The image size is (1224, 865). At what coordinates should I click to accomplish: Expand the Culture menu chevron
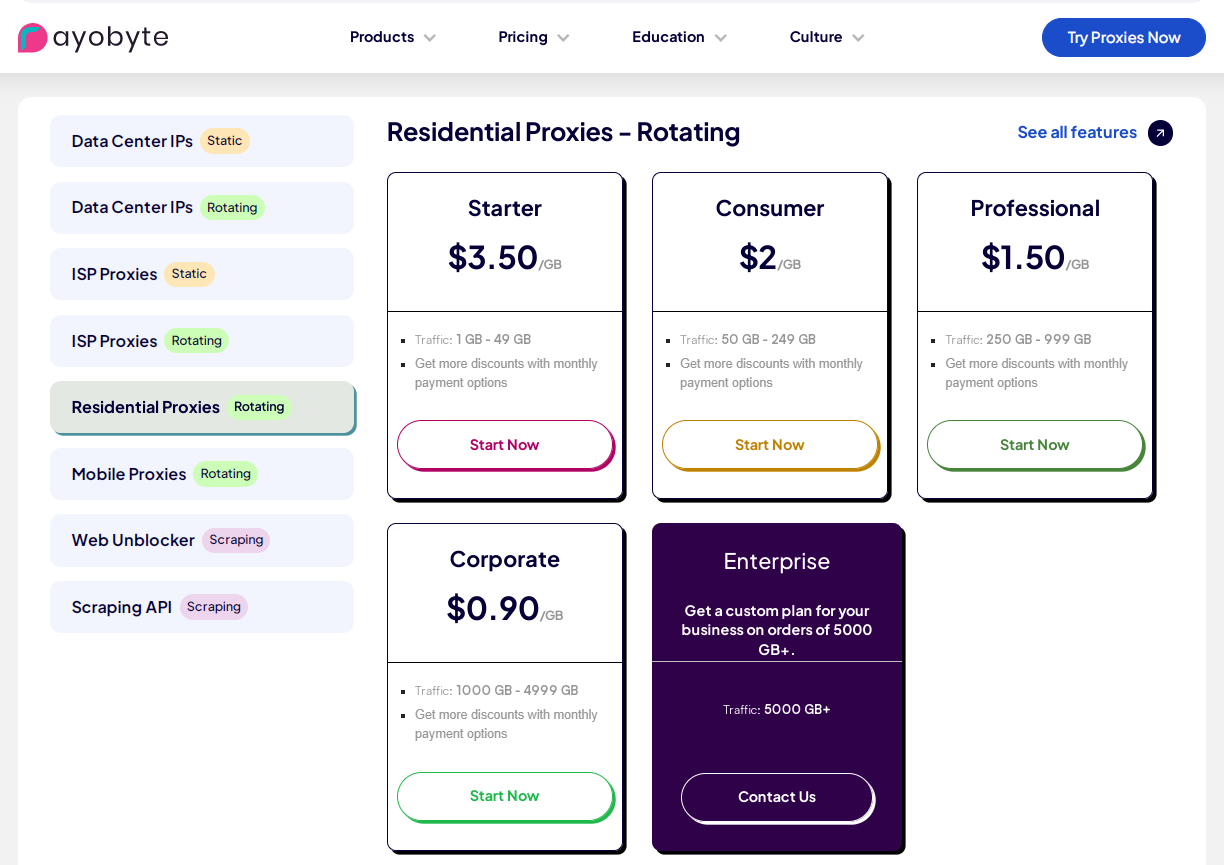[858, 38]
